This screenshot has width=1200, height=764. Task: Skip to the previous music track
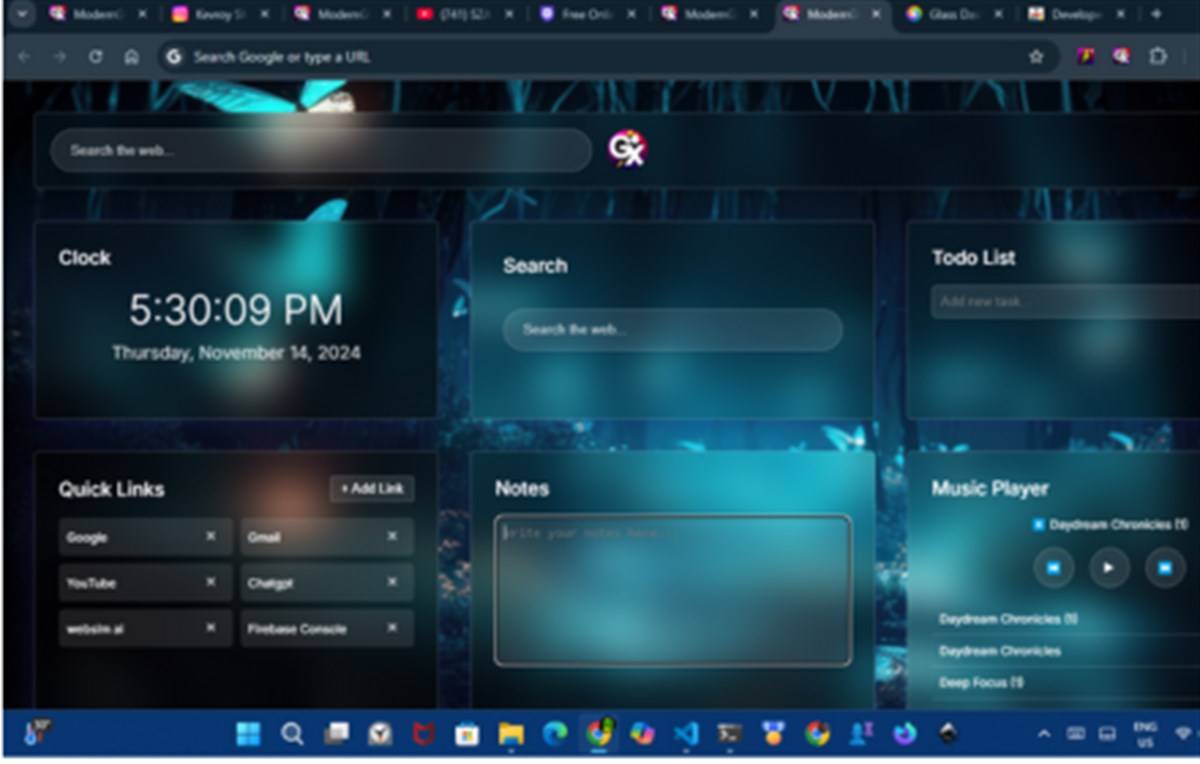1053,568
